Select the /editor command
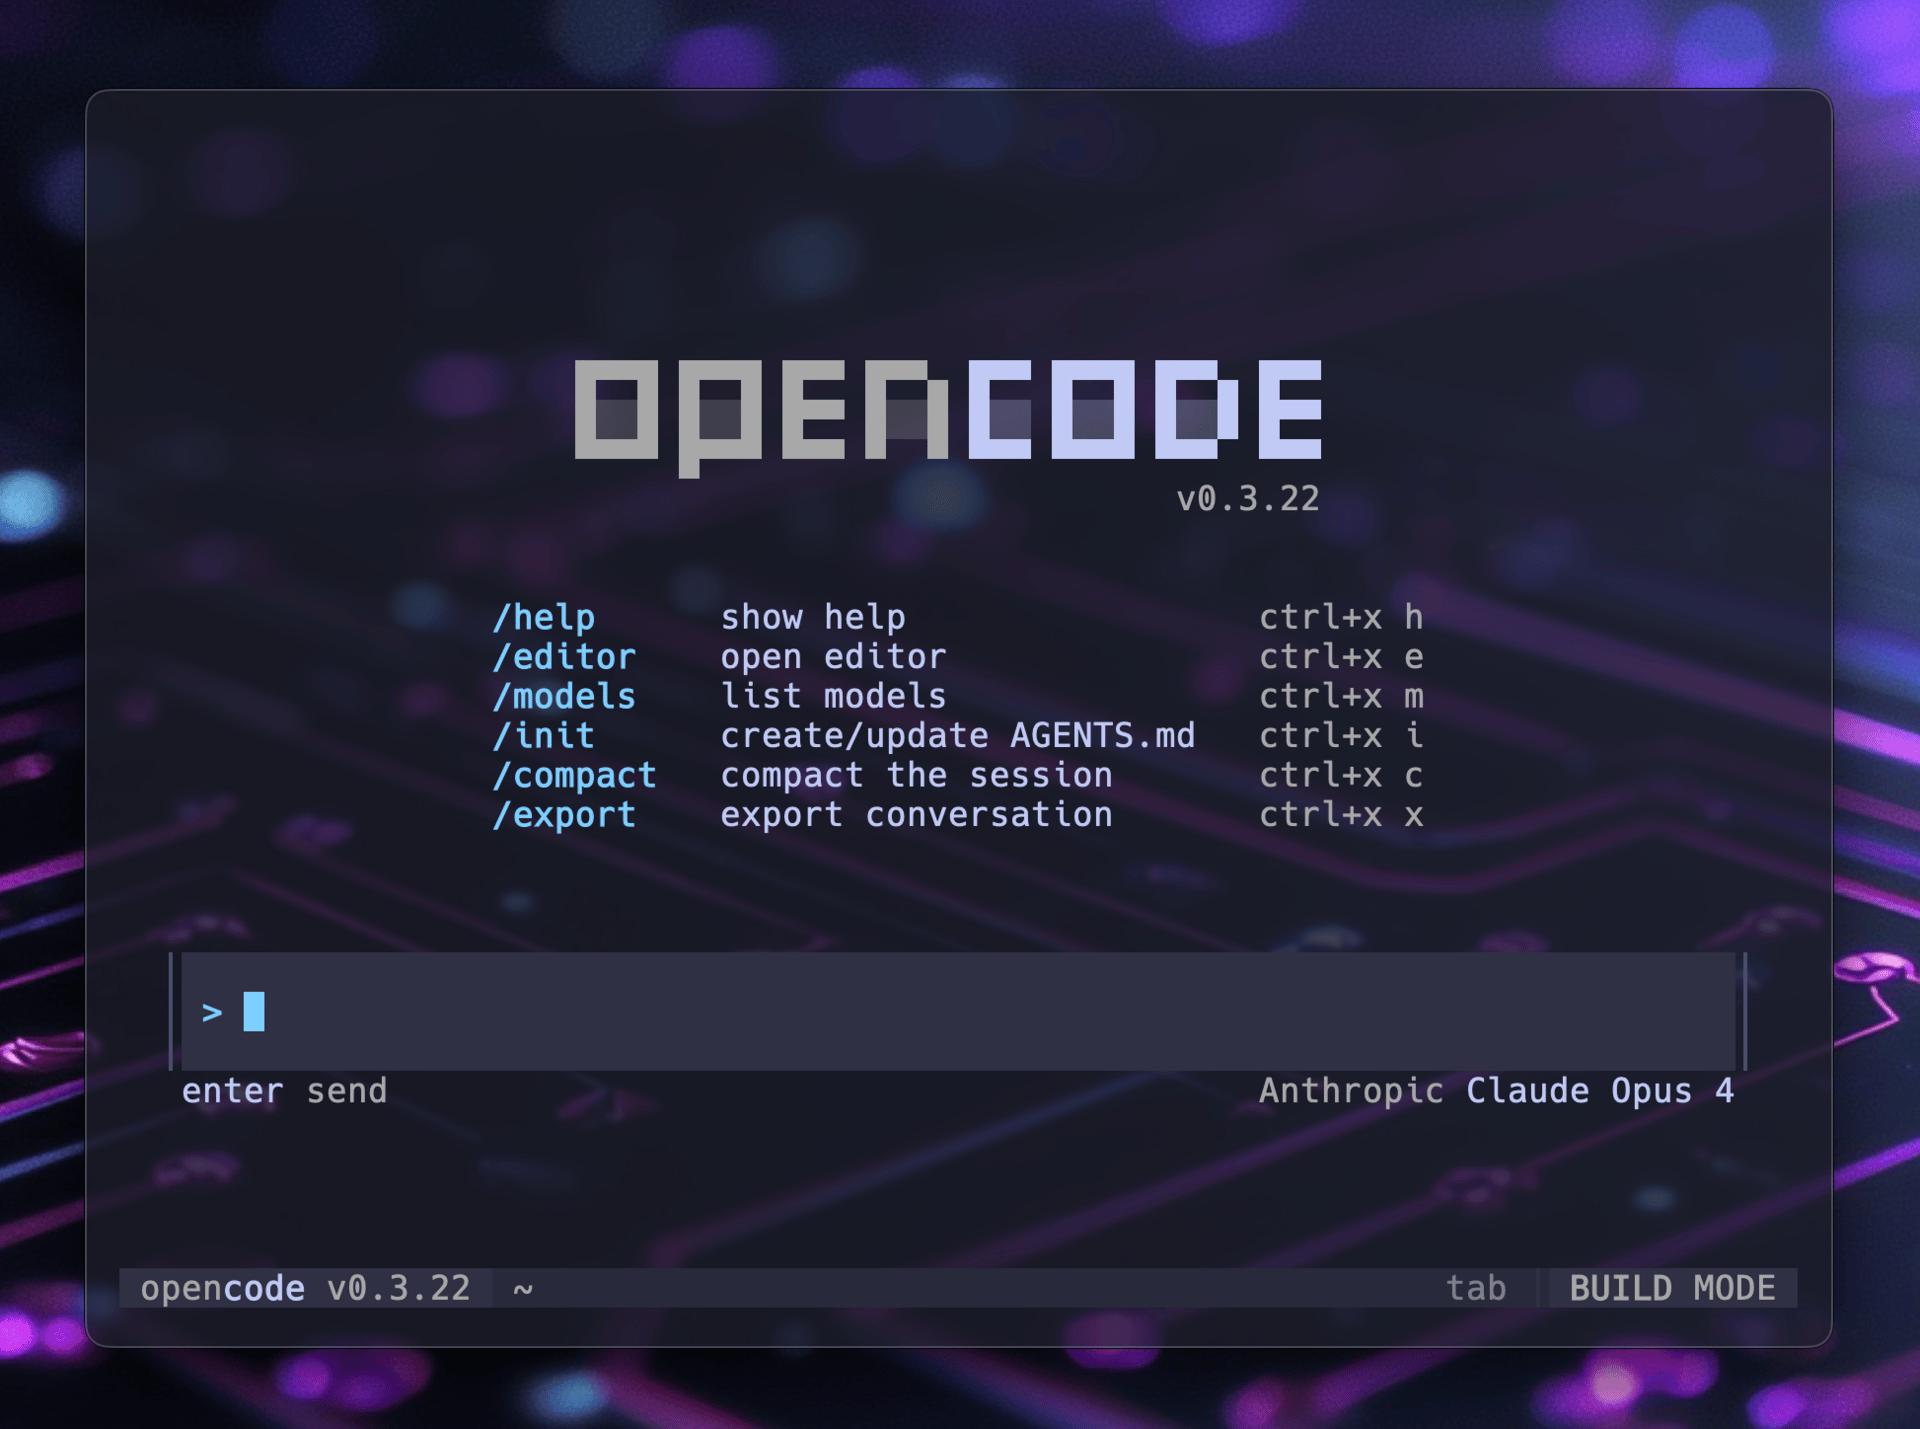This screenshot has height=1429, width=1920. [564, 657]
